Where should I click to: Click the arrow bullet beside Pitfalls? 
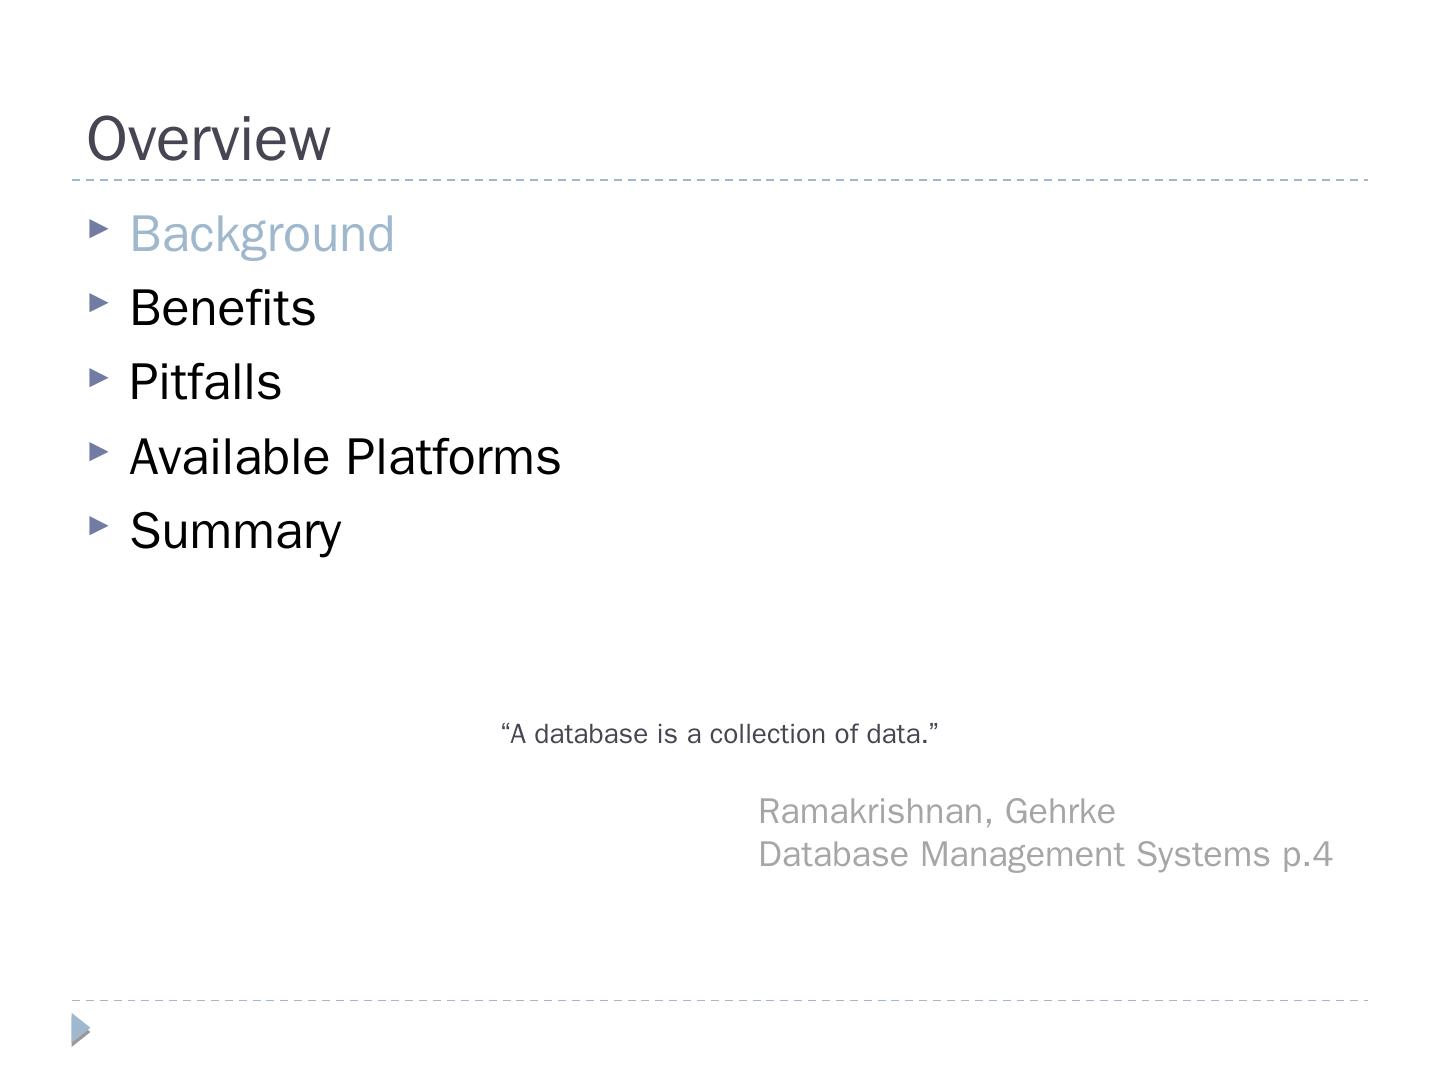point(98,378)
